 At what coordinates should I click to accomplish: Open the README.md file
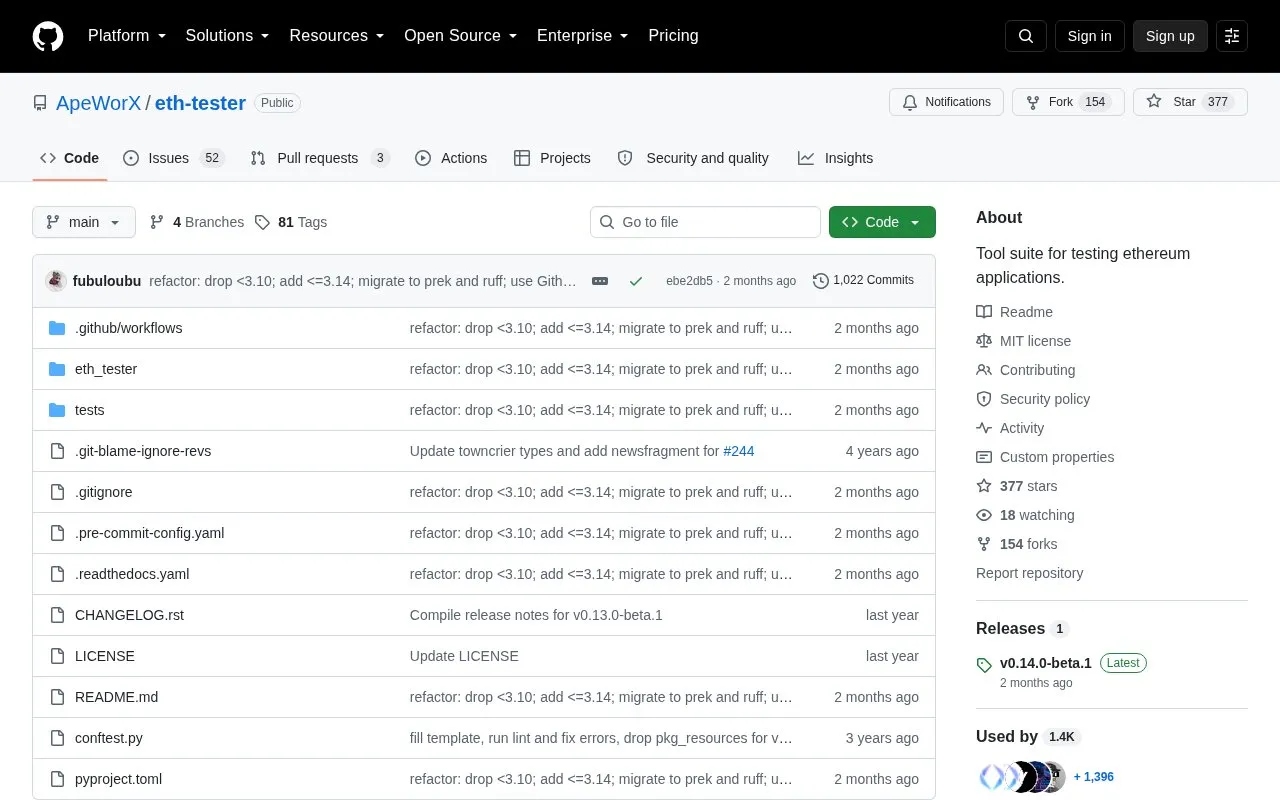(x=116, y=697)
